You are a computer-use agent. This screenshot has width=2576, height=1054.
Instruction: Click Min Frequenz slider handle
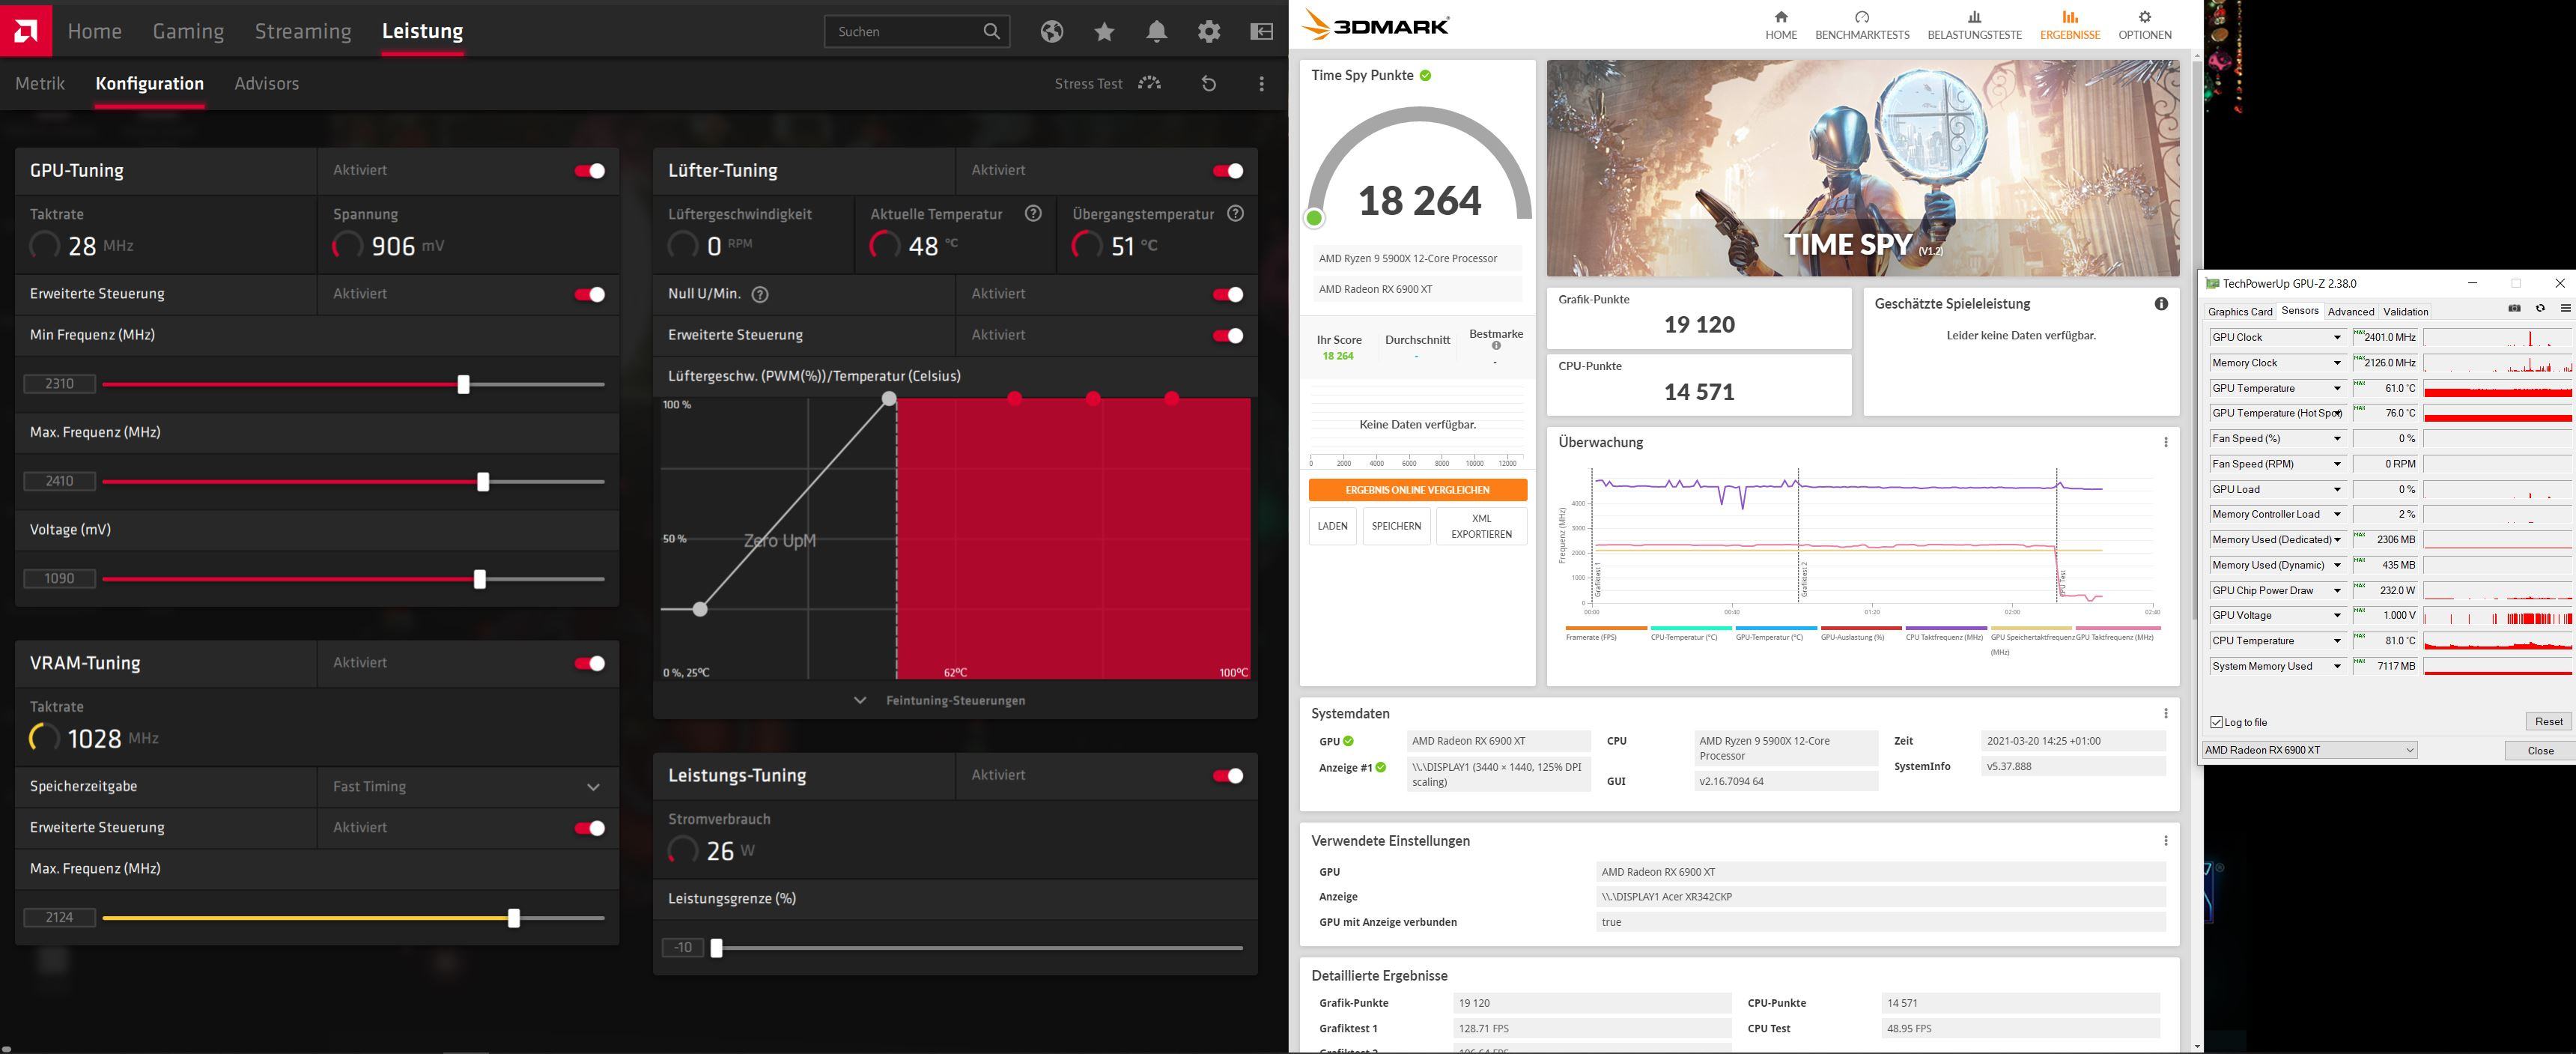[463, 384]
